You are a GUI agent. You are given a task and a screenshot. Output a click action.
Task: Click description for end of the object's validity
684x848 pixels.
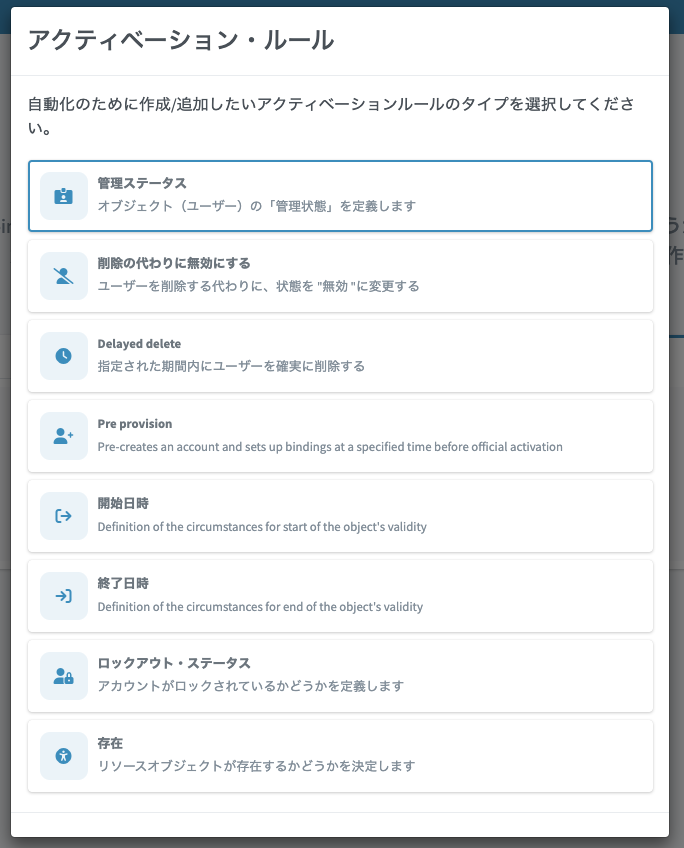point(260,607)
